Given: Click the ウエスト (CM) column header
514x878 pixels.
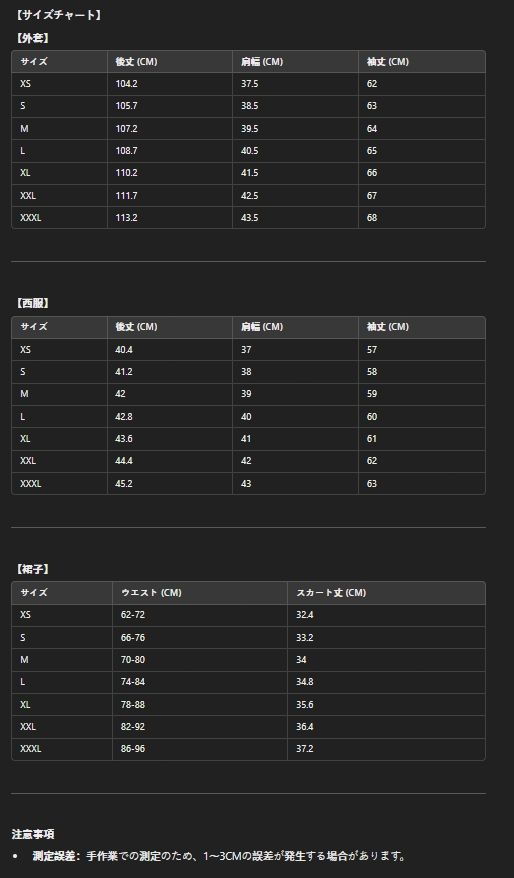Looking at the screenshot, I should tap(151, 593).
